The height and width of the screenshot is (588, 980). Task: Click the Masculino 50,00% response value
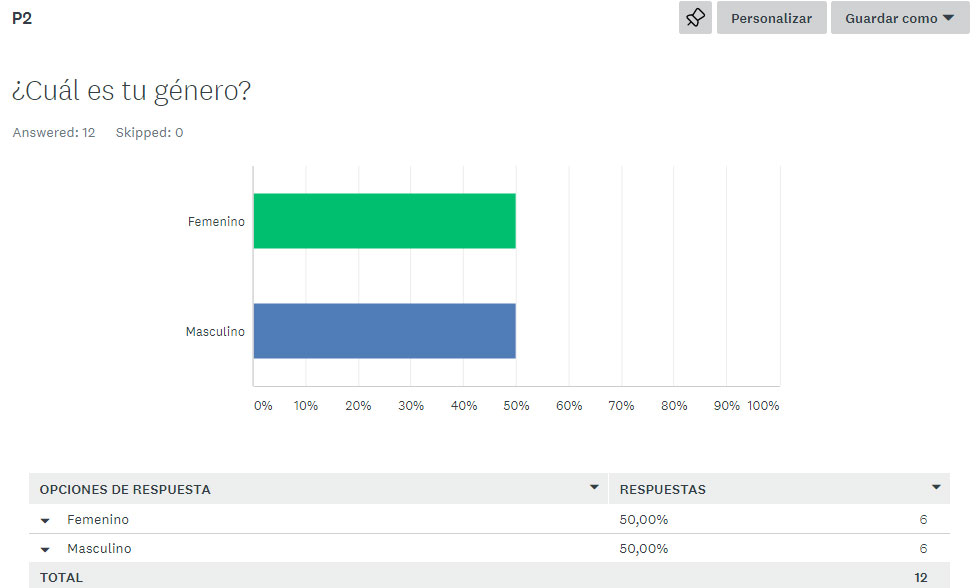pos(644,548)
